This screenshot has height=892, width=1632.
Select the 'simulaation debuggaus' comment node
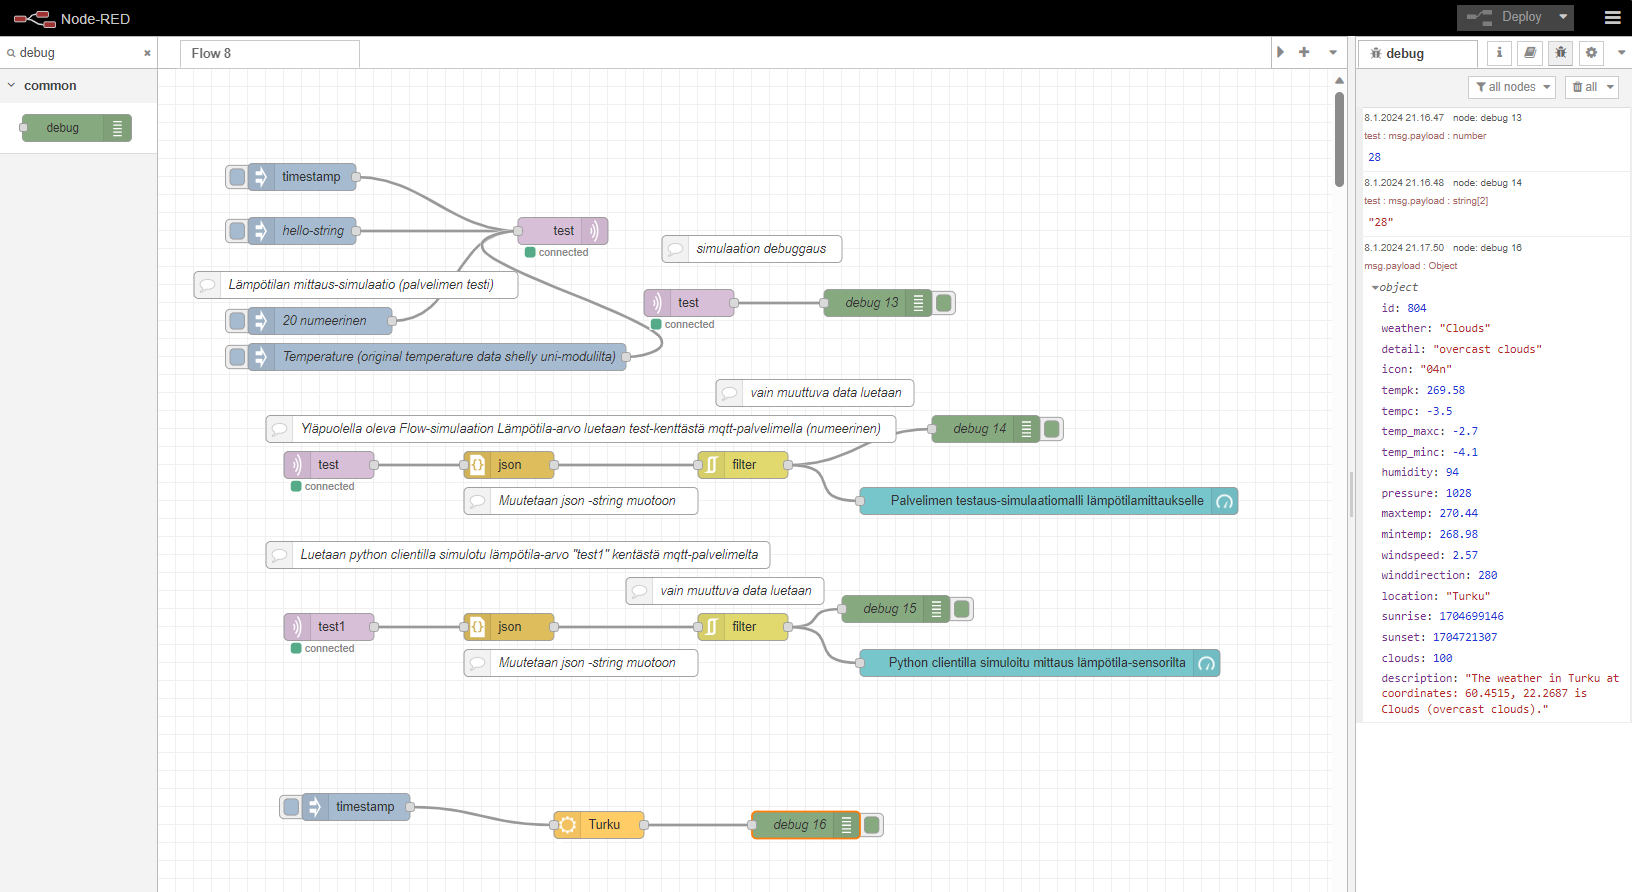coord(752,249)
